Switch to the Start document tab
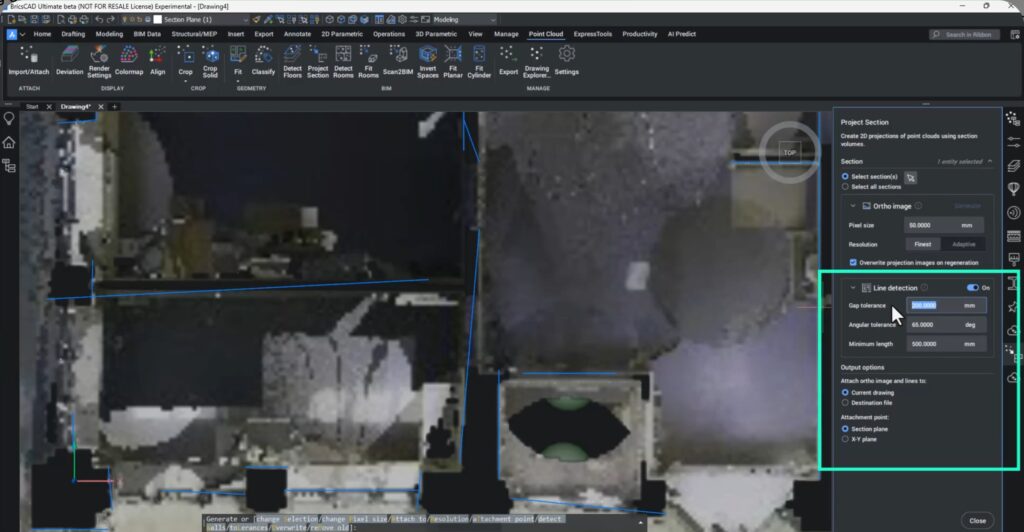1024x532 pixels. tap(33, 106)
